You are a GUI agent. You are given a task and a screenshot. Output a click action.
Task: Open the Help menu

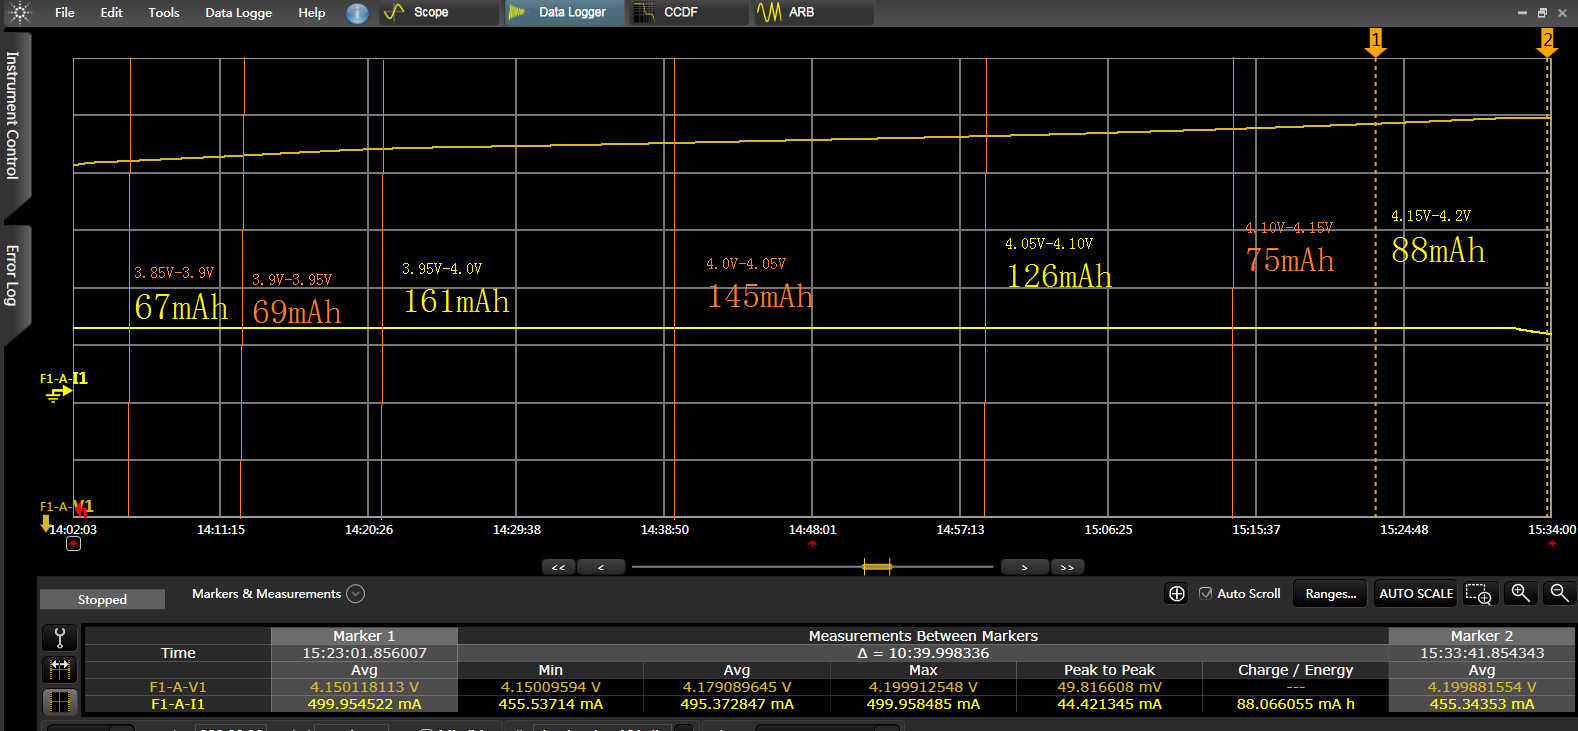click(x=312, y=13)
